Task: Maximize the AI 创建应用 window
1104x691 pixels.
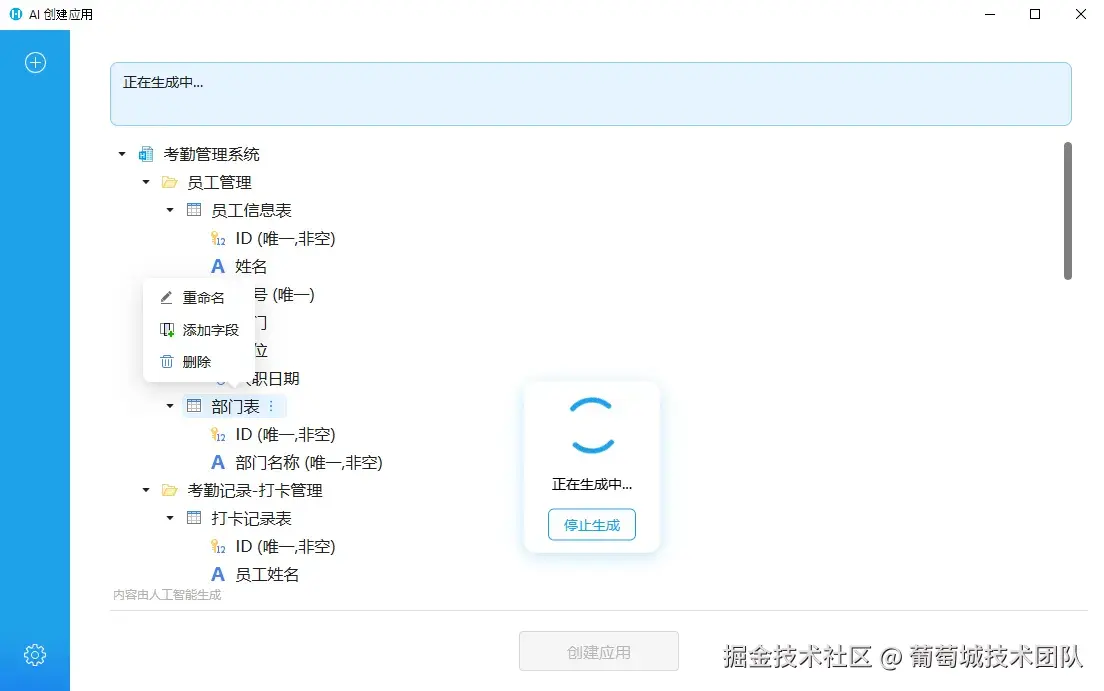Action: point(1034,14)
